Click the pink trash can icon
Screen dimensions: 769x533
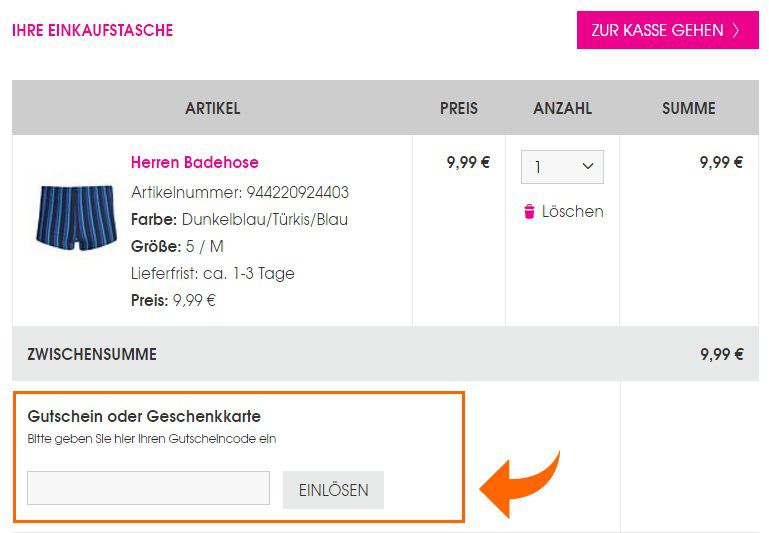[x=529, y=211]
